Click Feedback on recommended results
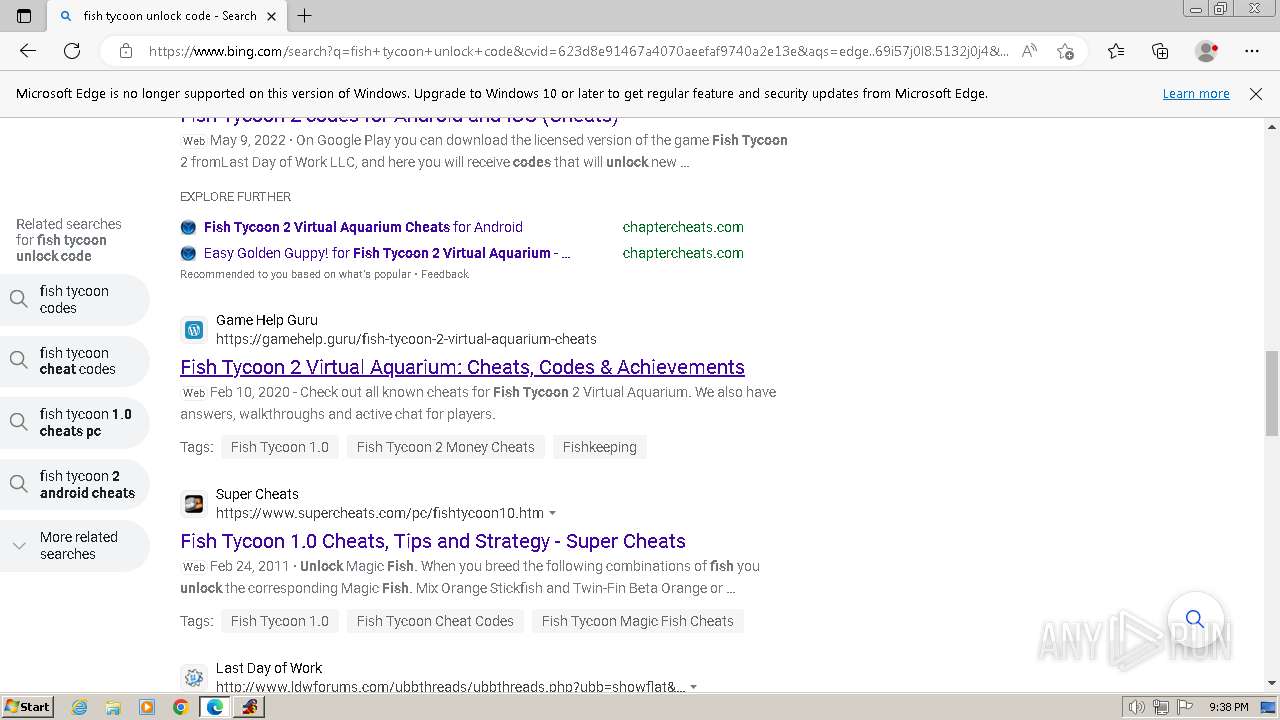 [445, 274]
